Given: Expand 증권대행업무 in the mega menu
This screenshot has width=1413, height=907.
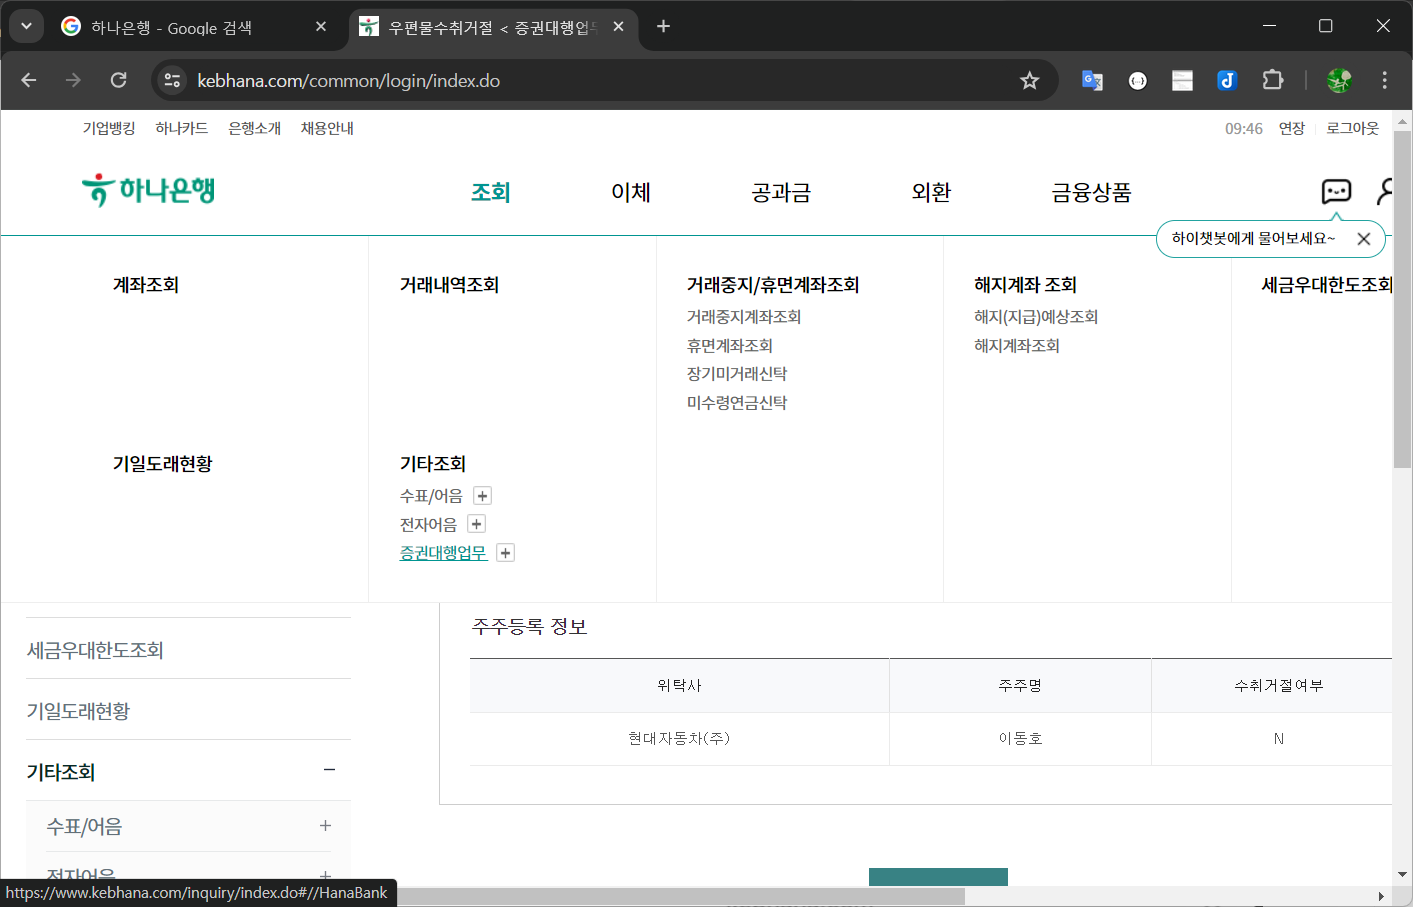Looking at the screenshot, I should point(506,553).
